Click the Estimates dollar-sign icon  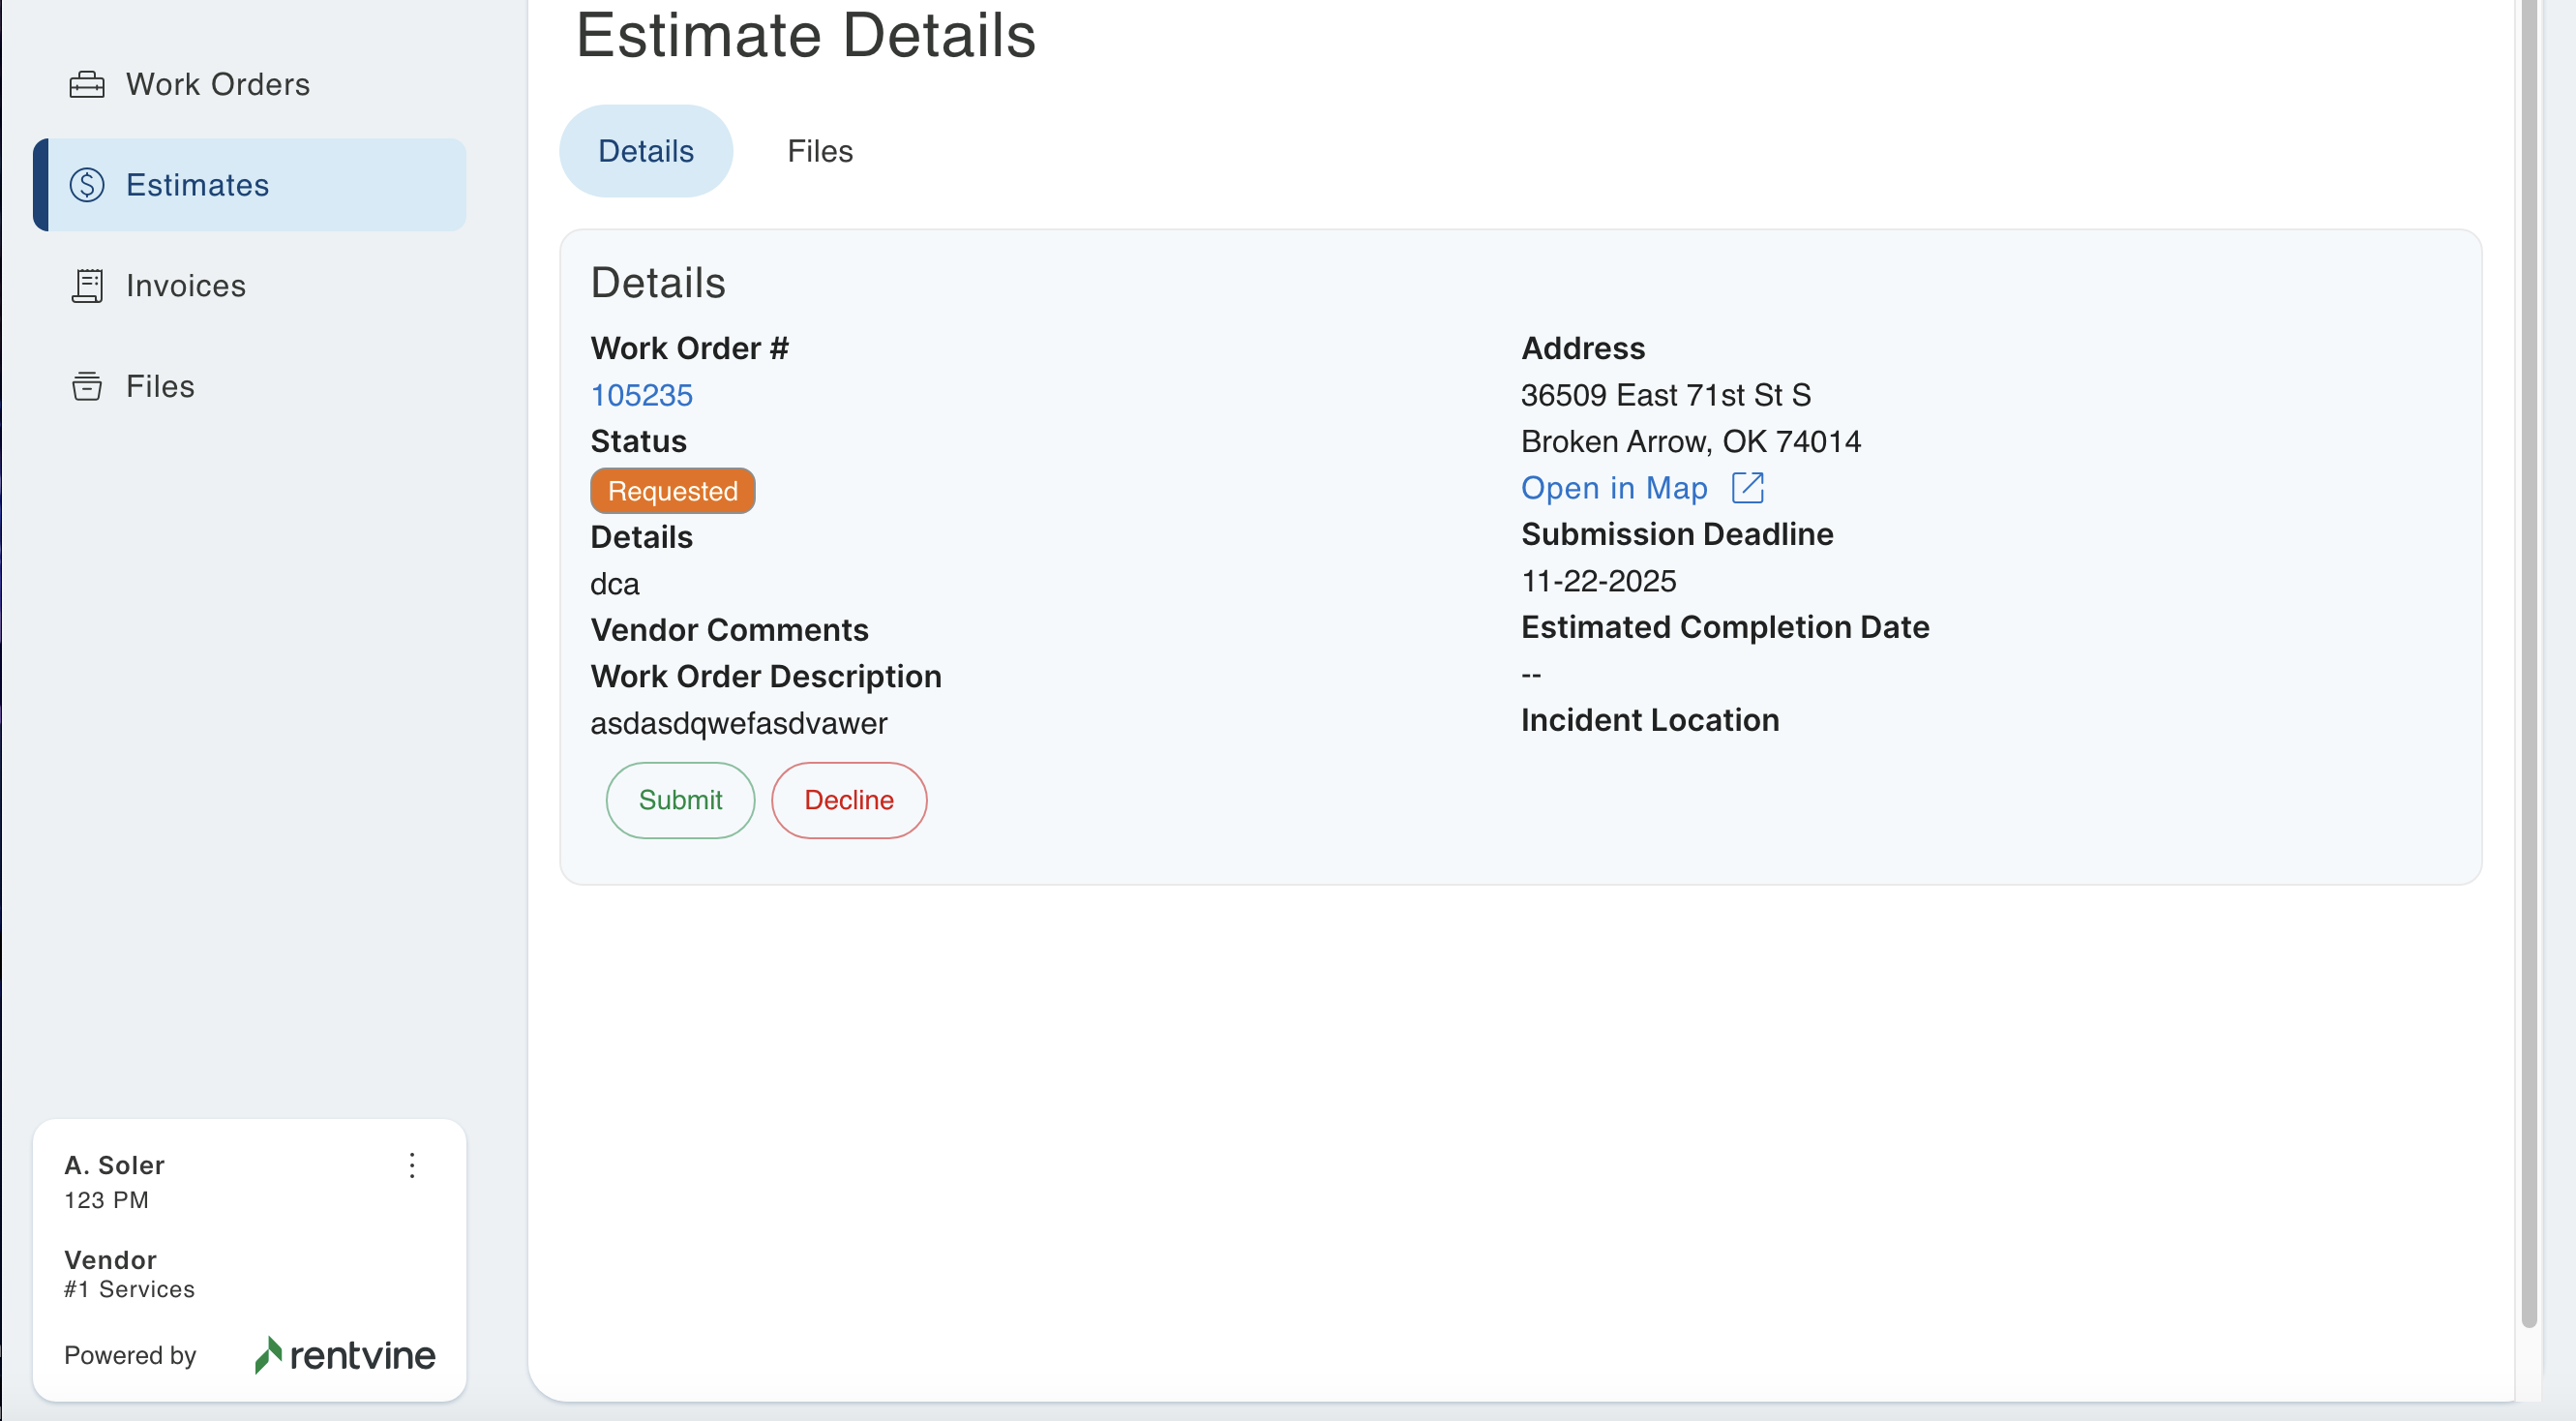[x=87, y=185]
